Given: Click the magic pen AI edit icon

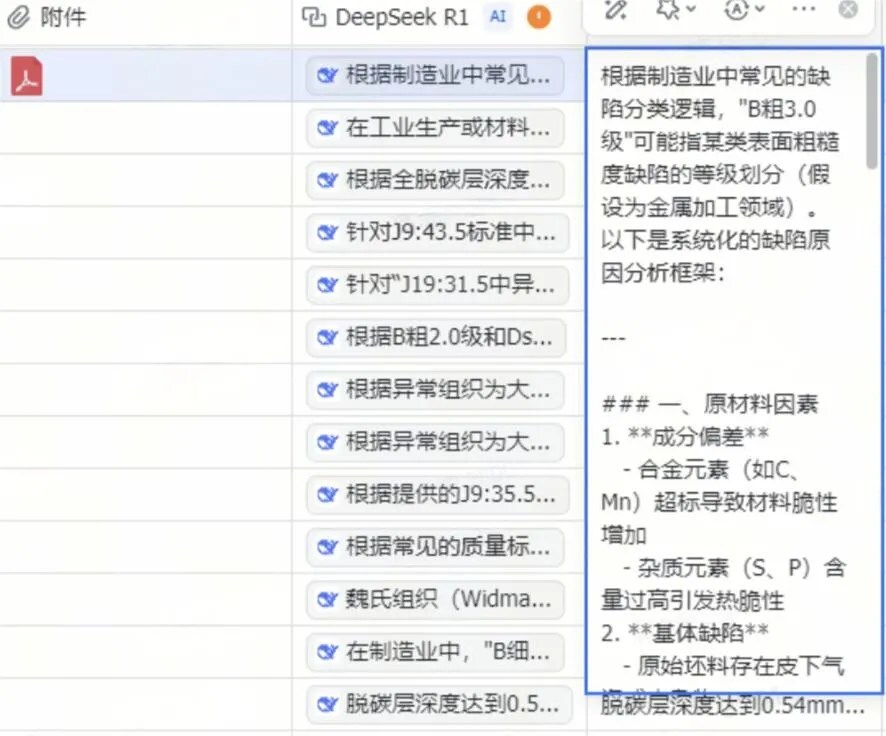Looking at the screenshot, I should pos(616,9).
